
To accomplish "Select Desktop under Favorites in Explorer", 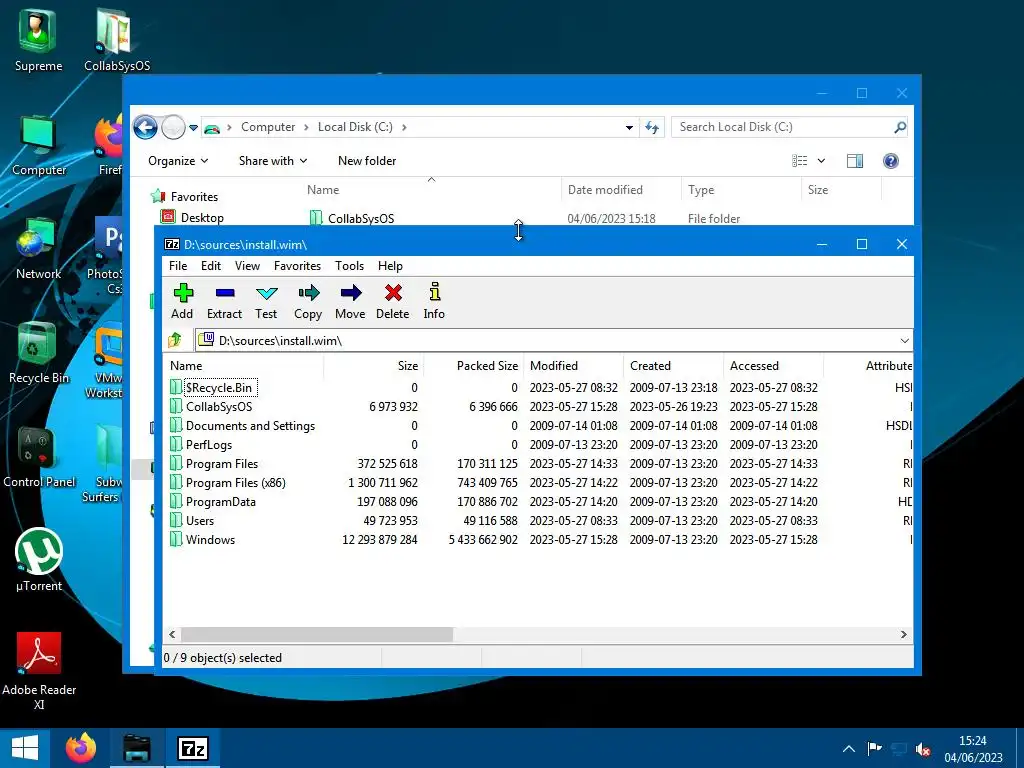I will coord(193,217).
